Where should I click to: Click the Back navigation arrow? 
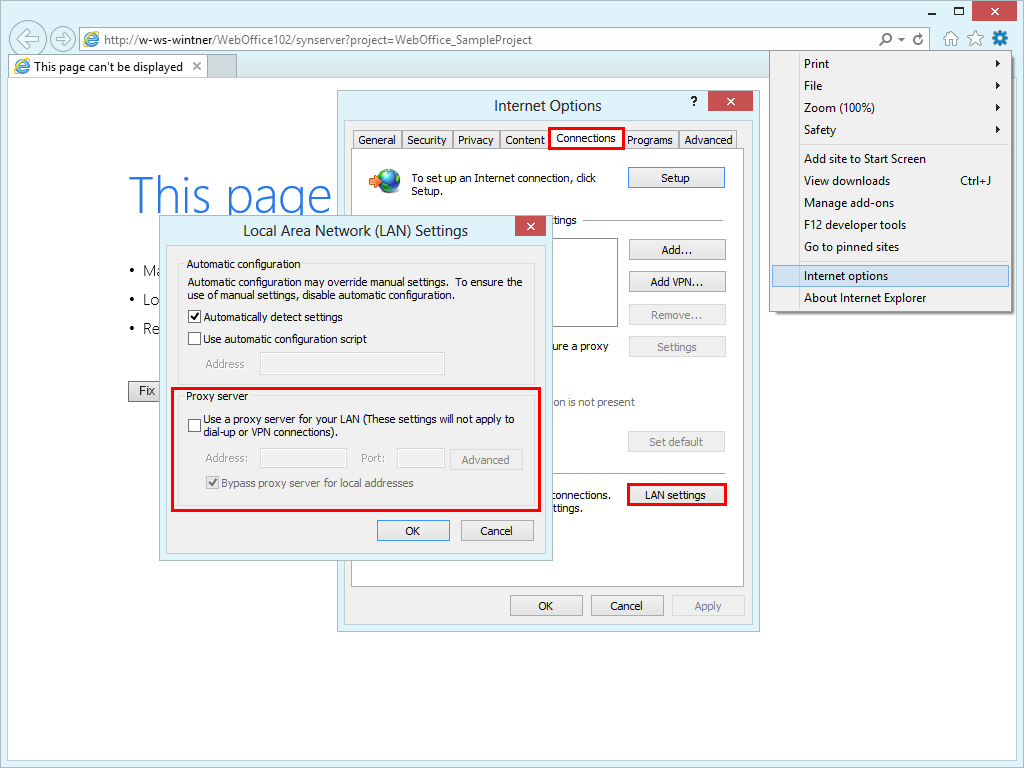click(x=27, y=38)
